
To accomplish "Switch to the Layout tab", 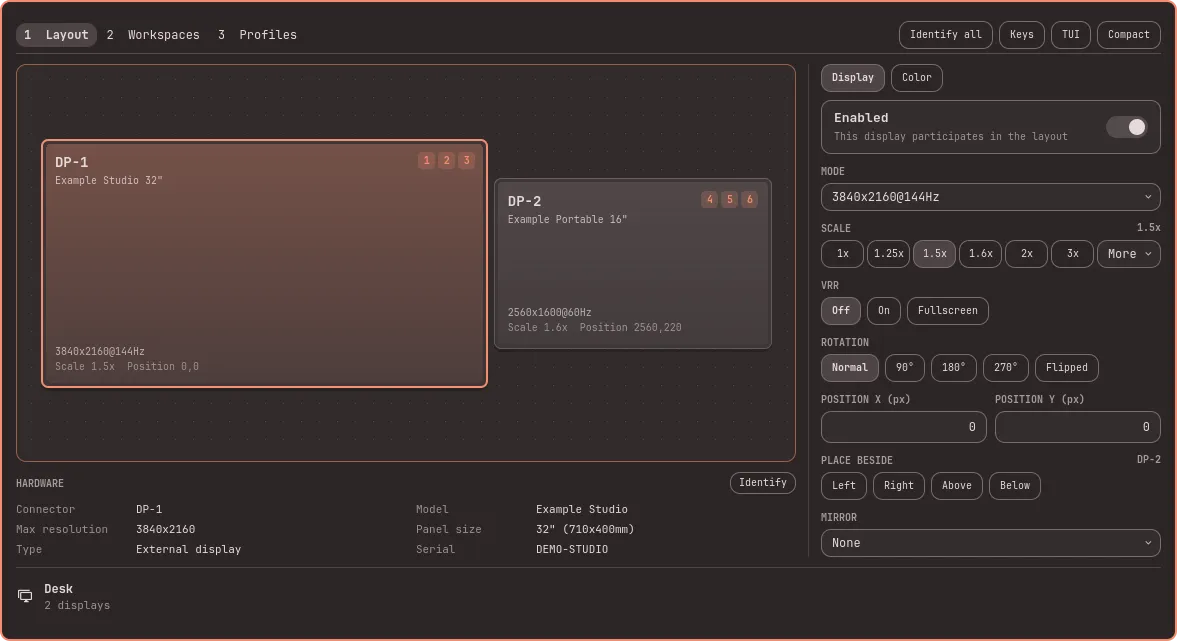I will pyautogui.click(x=56, y=35).
